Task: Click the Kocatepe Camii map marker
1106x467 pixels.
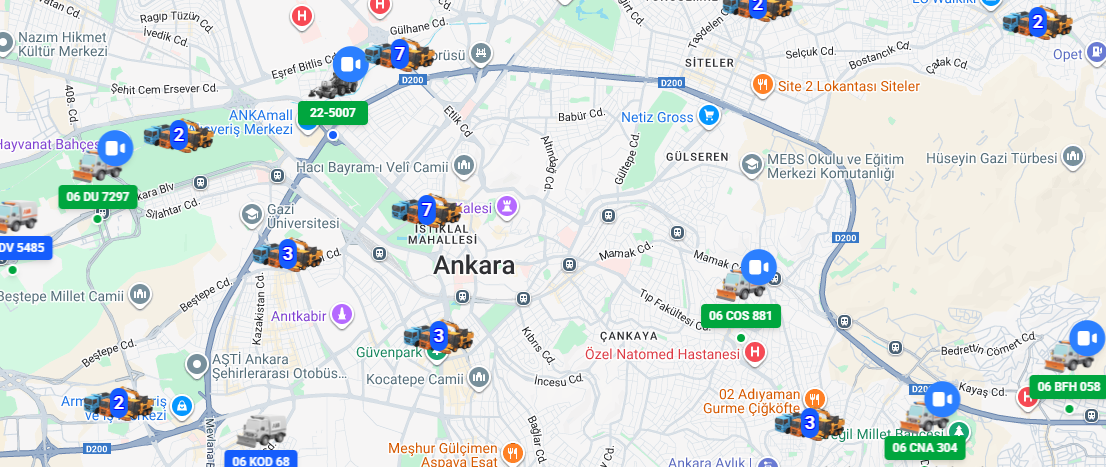Action: [x=479, y=377]
